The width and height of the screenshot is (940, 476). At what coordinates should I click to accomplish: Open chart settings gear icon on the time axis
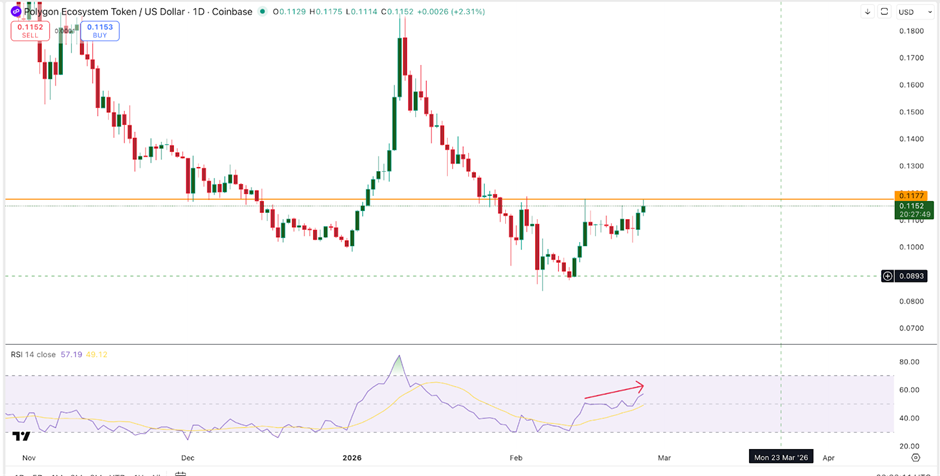tap(916, 457)
